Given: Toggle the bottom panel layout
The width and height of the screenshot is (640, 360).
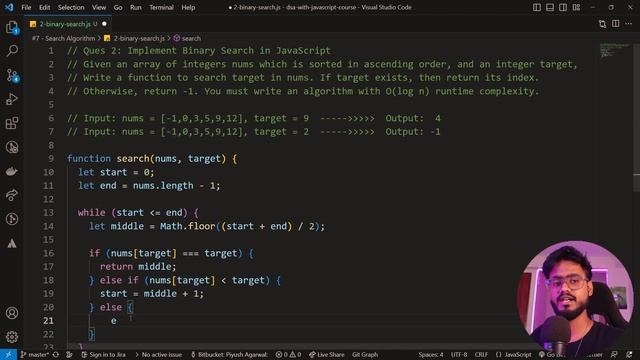Looking at the screenshot, I should [550, 7].
